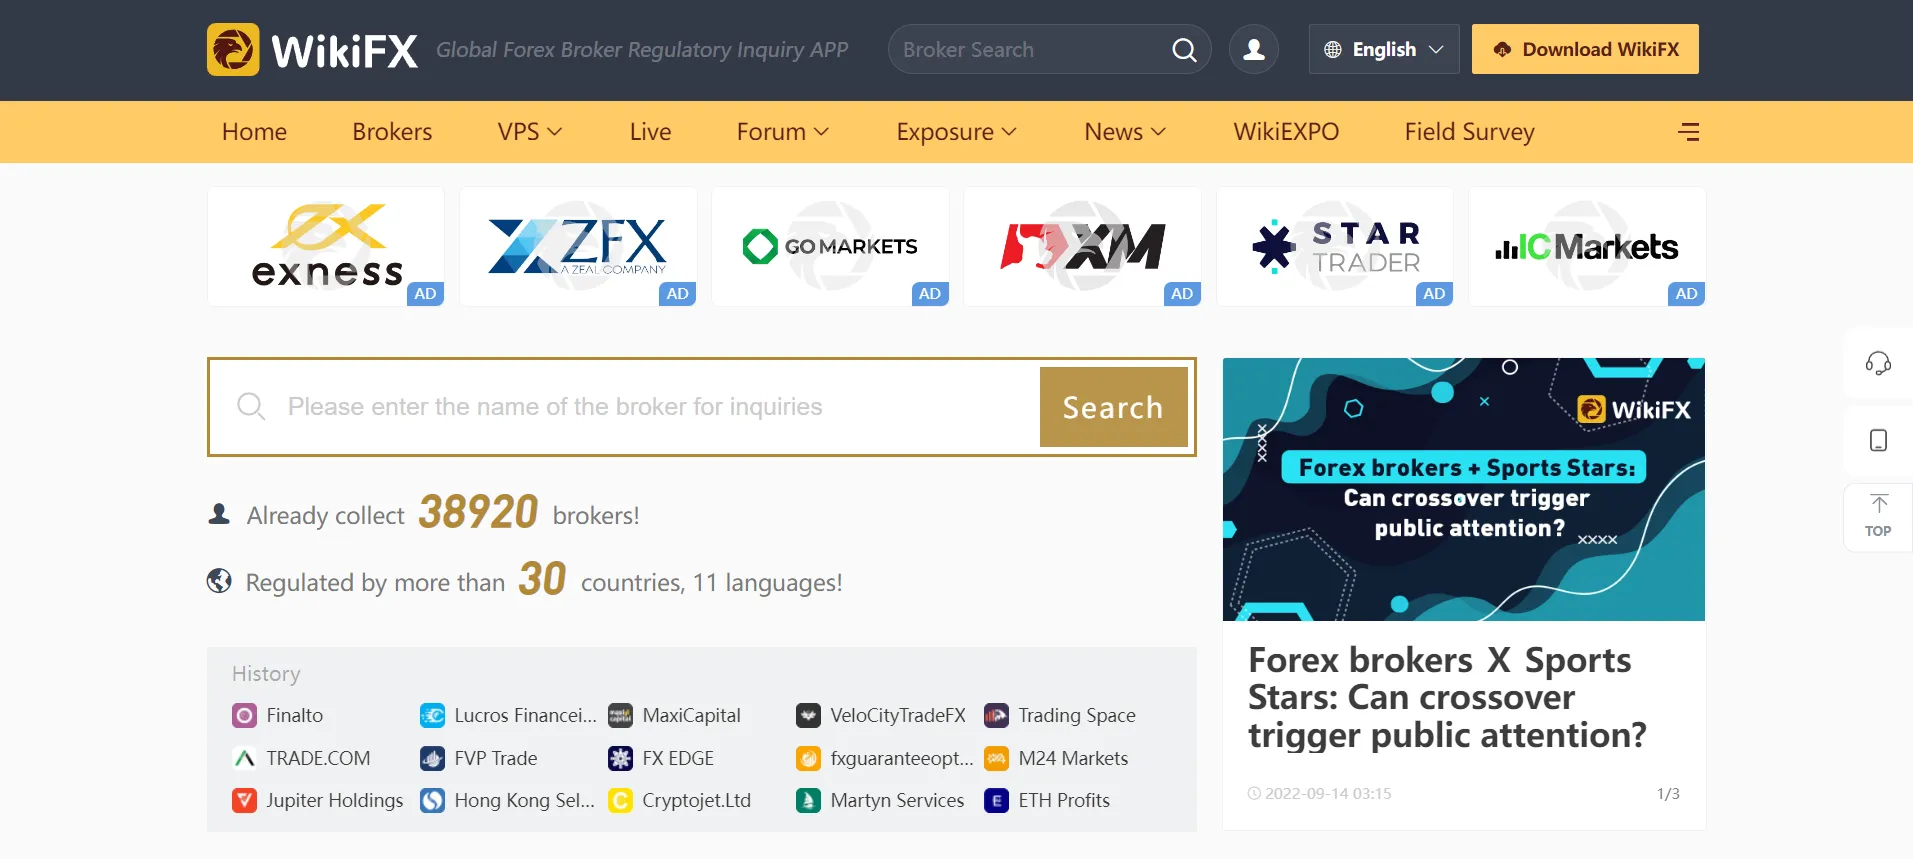
Task: Click the VeloCityTradeFX broker icon
Action: tap(808, 716)
